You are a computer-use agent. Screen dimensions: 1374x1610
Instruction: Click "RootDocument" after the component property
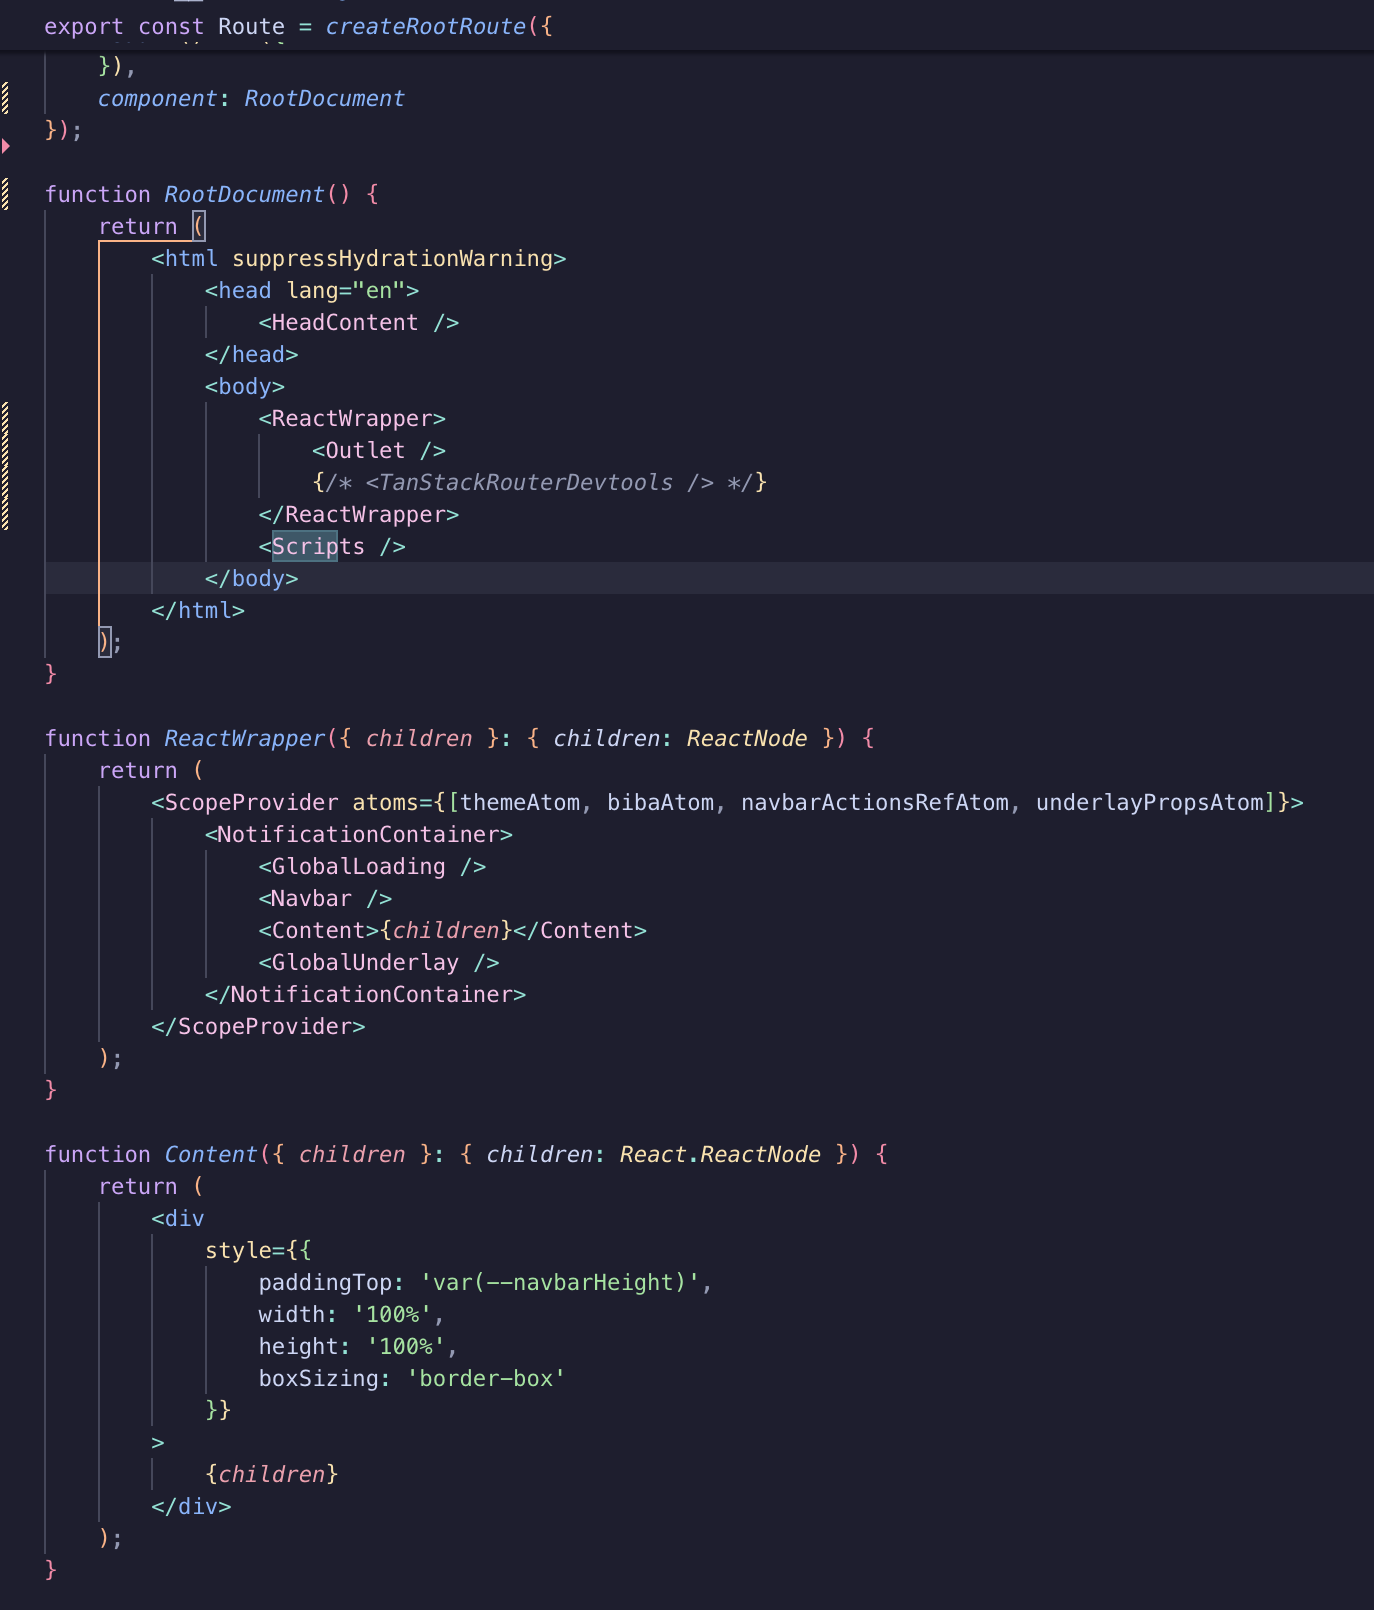(325, 99)
